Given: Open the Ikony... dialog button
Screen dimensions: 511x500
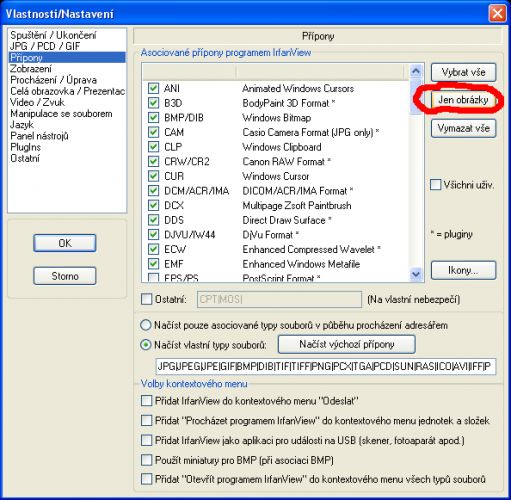Looking at the screenshot, I should 463,270.
